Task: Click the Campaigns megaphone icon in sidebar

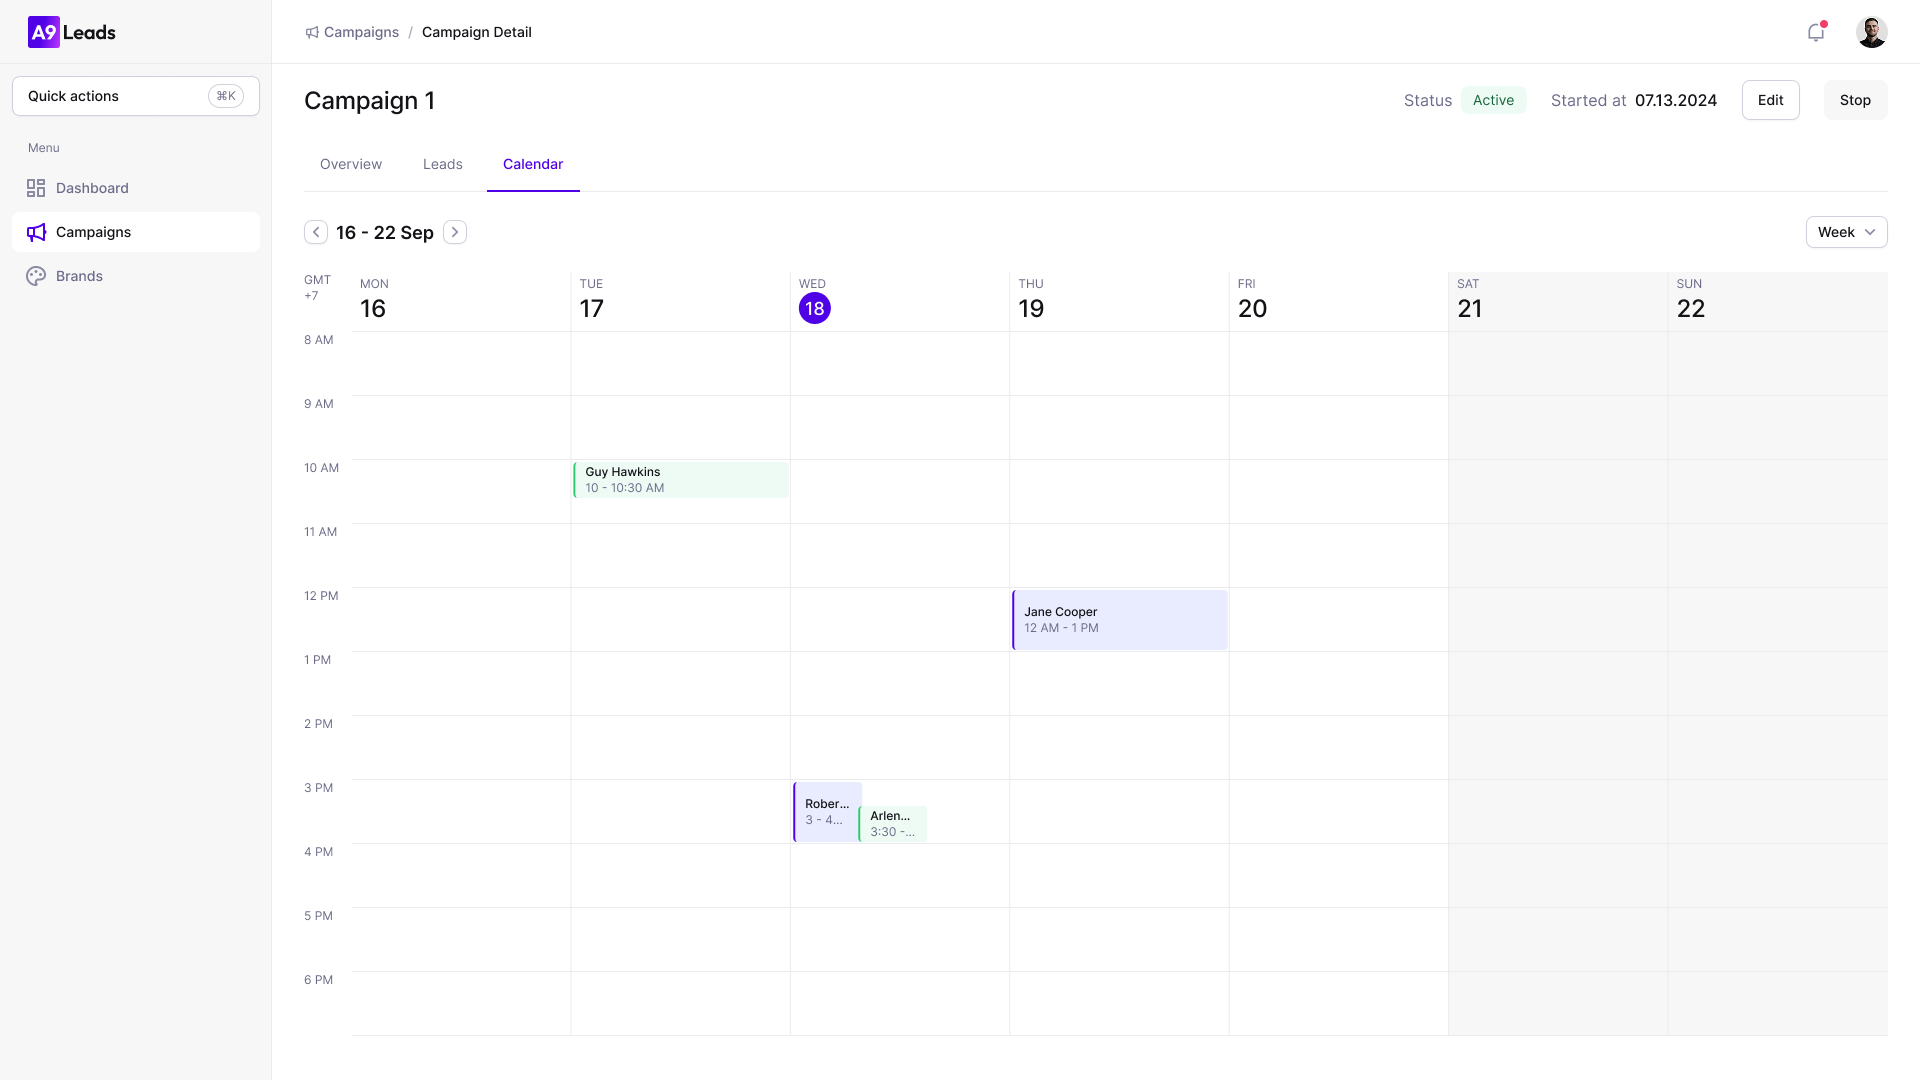Action: 37,232
